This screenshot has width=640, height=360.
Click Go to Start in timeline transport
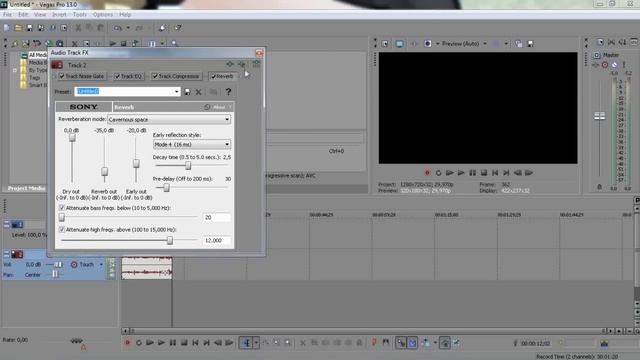coord(196,343)
